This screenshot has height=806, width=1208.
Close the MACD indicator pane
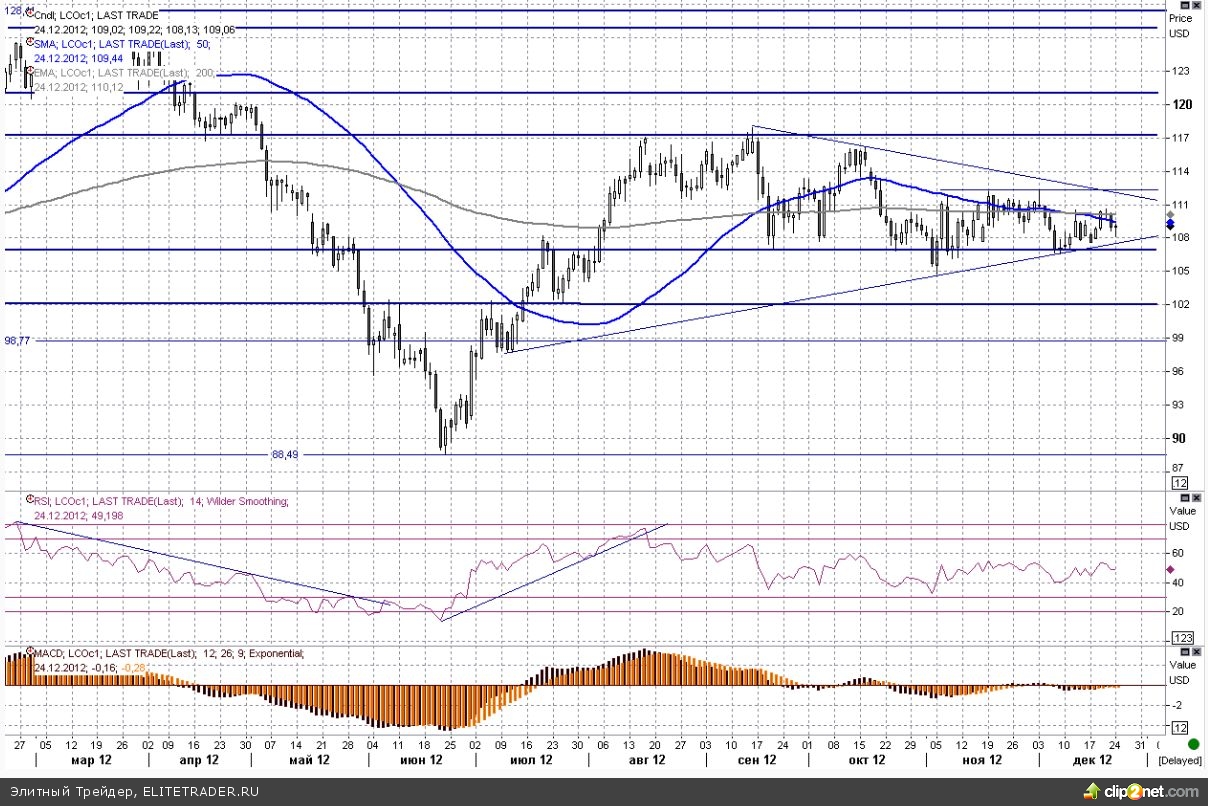tap(1198, 650)
